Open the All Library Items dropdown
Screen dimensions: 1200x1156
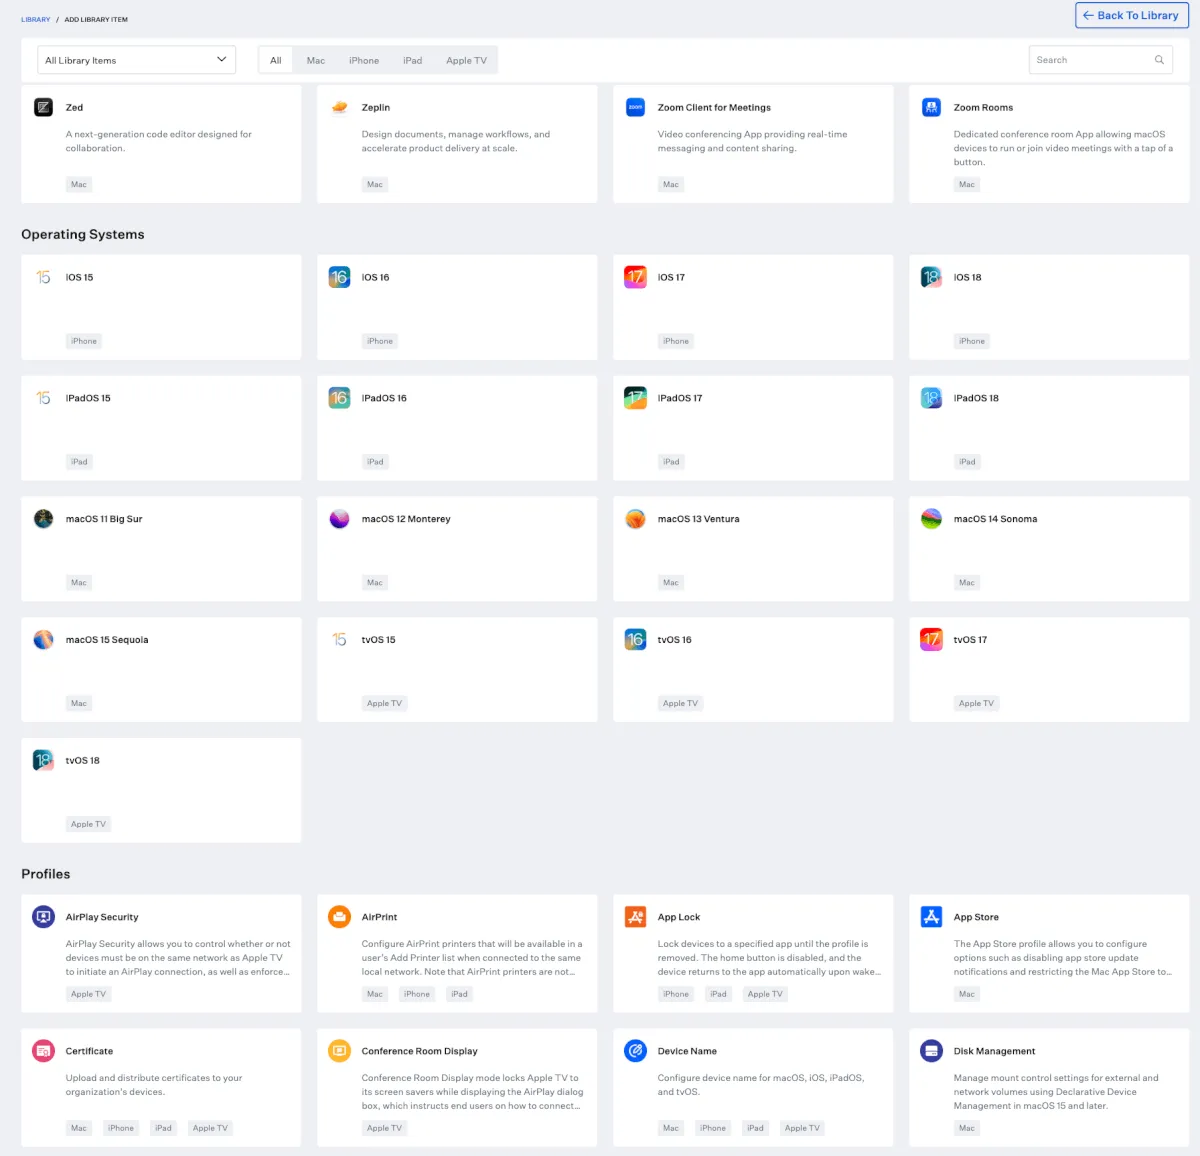tap(136, 60)
